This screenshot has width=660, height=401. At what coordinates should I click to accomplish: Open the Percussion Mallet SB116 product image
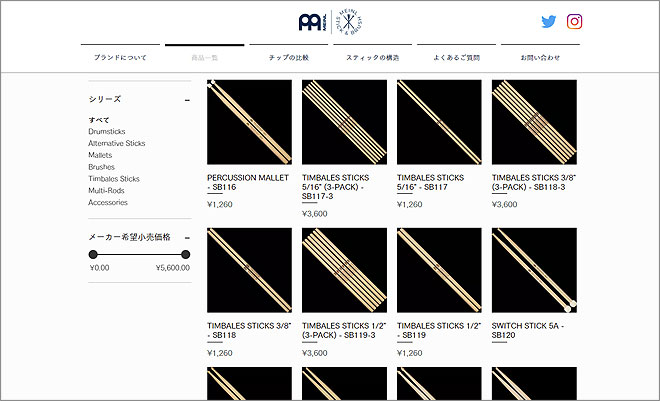(x=249, y=121)
